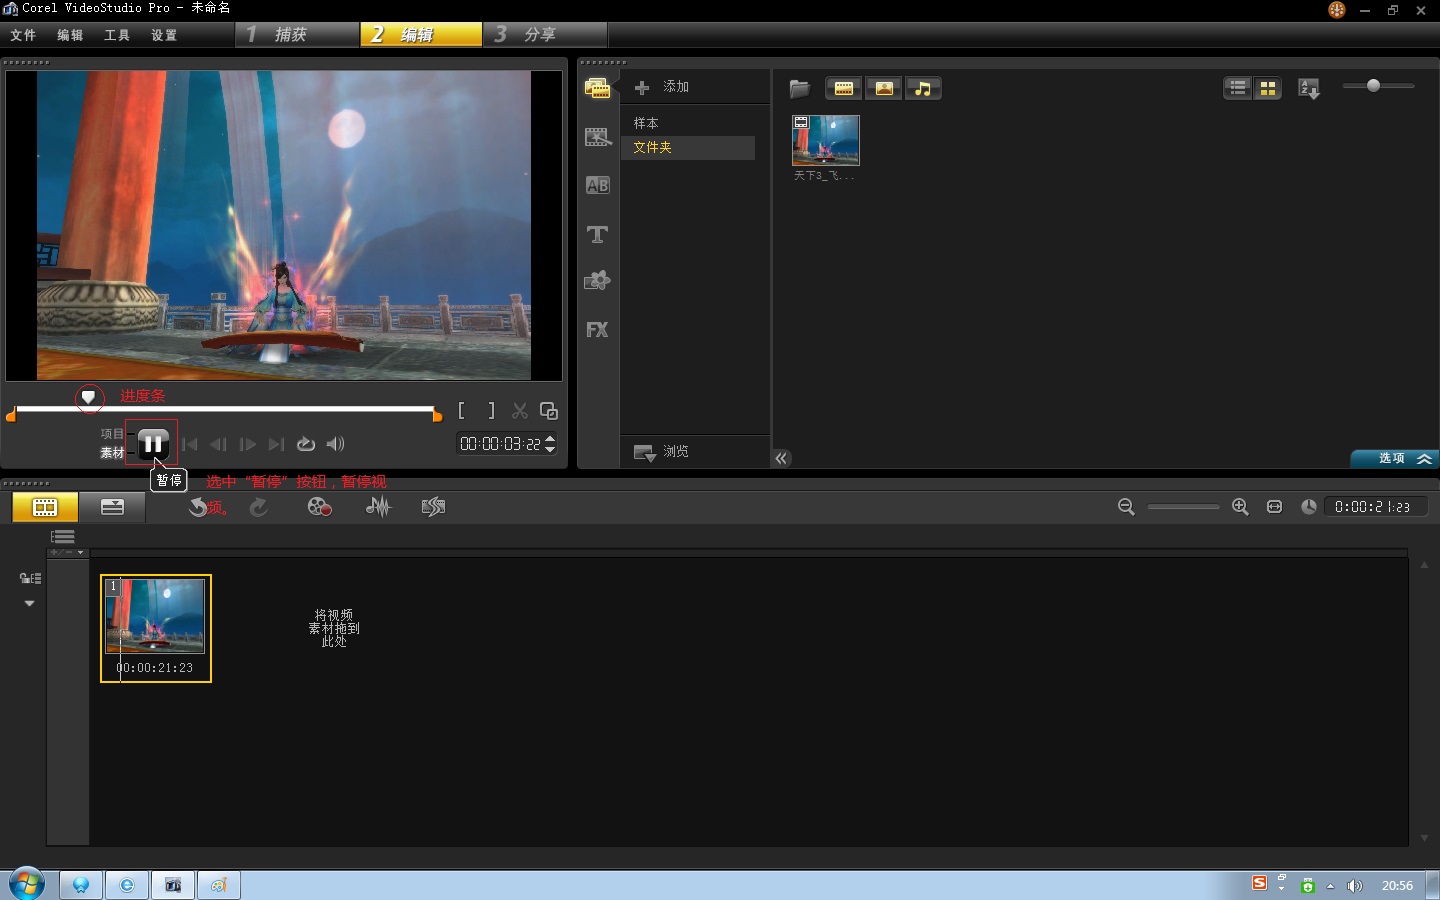This screenshot has width=1440, height=900.
Task: Click the left orange trim marker
Action: click(x=11, y=415)
